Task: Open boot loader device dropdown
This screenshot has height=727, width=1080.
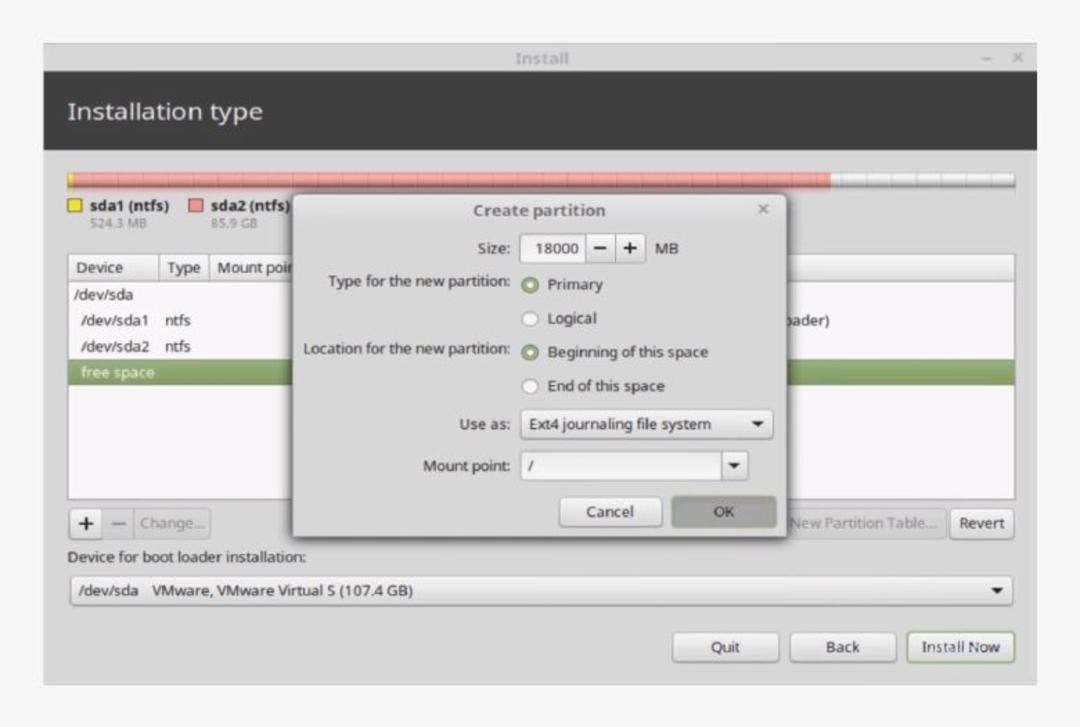Action: (x=541, y=591)
